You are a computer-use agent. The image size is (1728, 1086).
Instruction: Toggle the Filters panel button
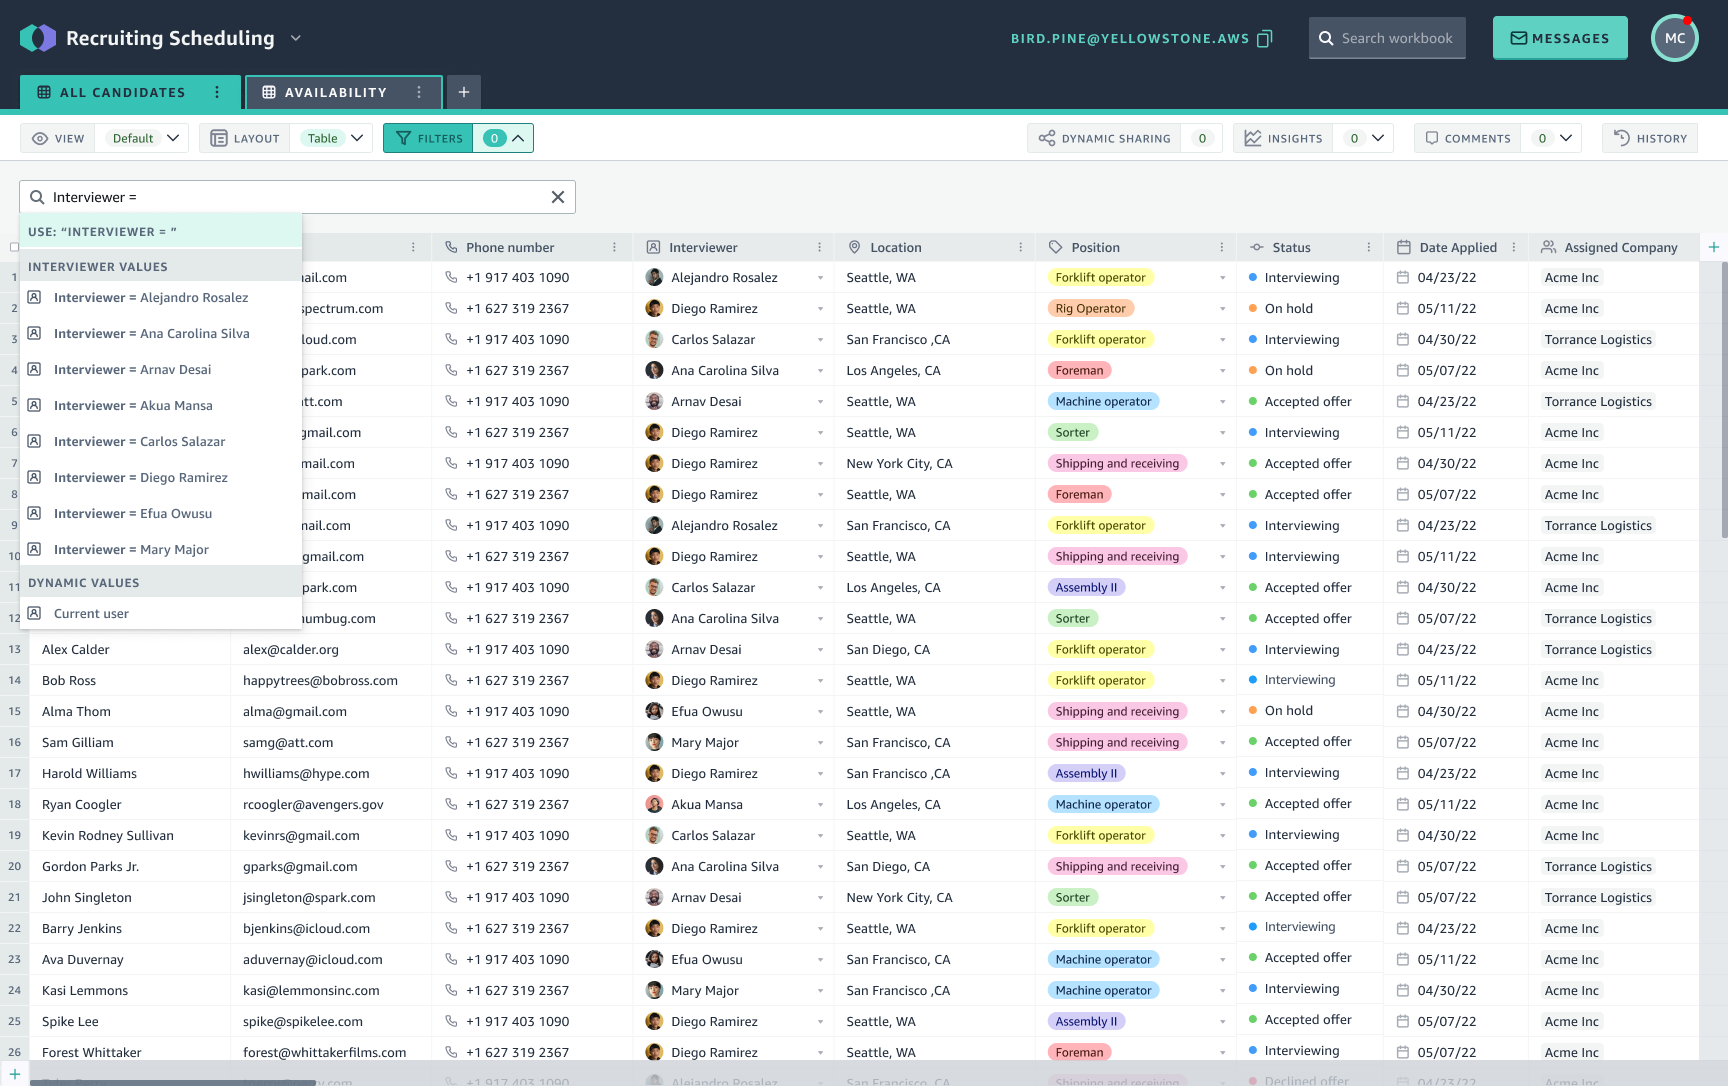(429, 138)
